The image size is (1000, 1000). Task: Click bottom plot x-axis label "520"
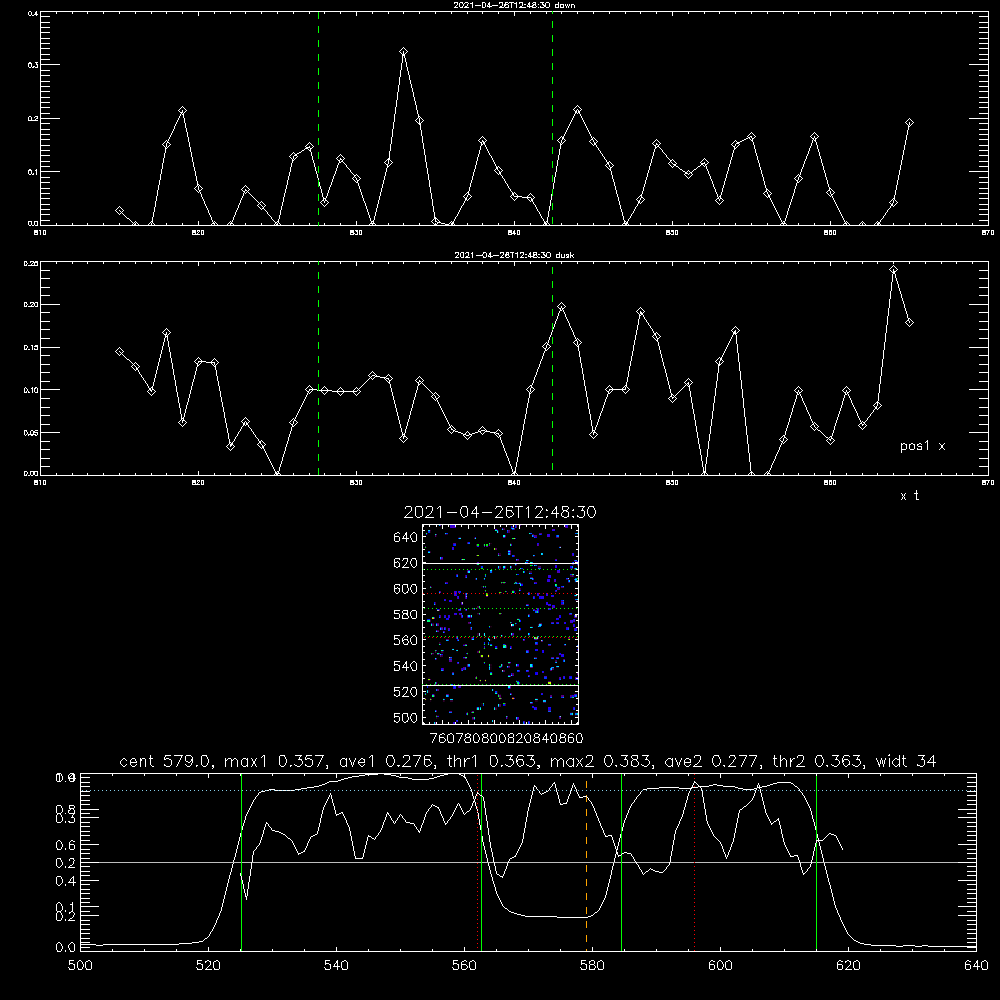coord(208,966)
